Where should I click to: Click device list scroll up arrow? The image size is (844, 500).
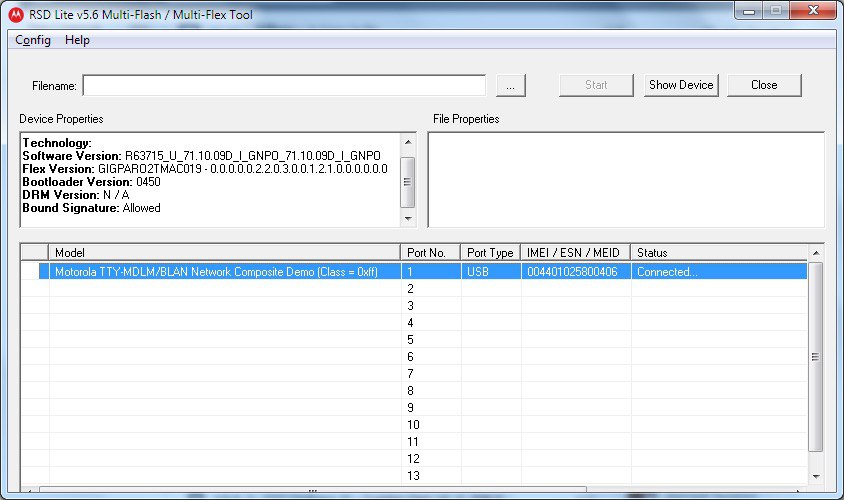point(816,253)
